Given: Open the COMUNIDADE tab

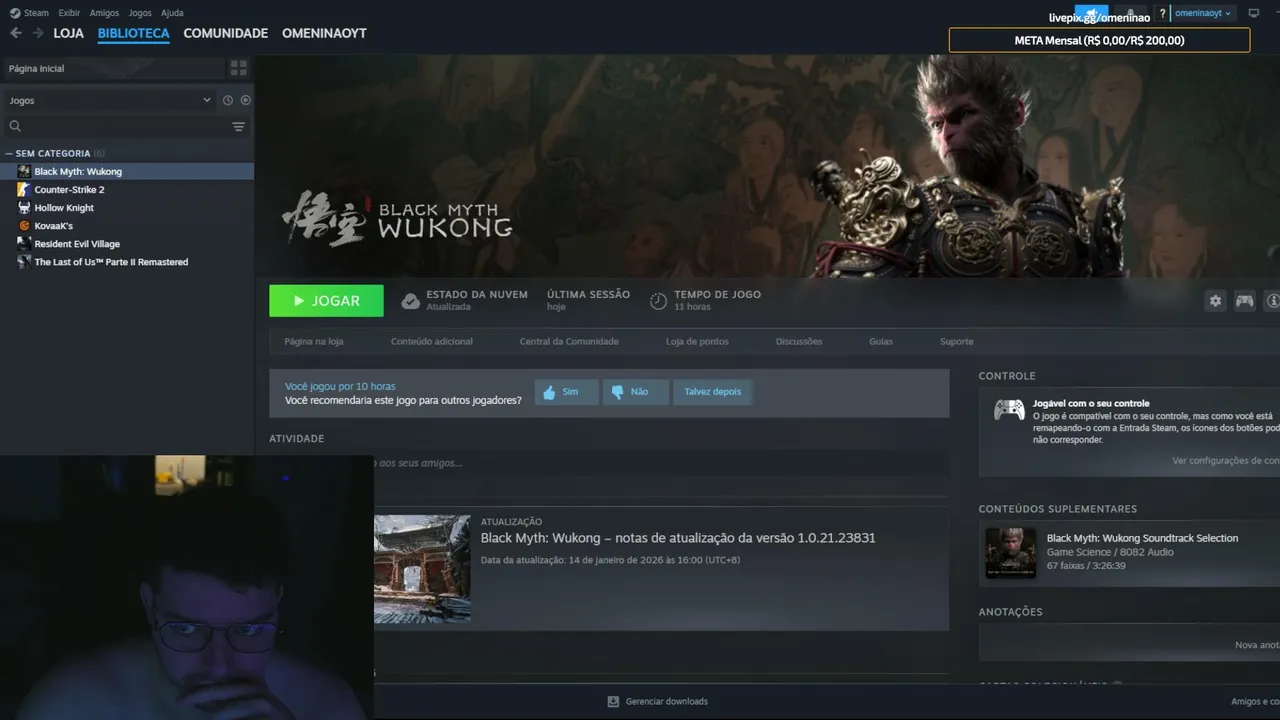Looking at the screenshot, I should tap(226, 33).
